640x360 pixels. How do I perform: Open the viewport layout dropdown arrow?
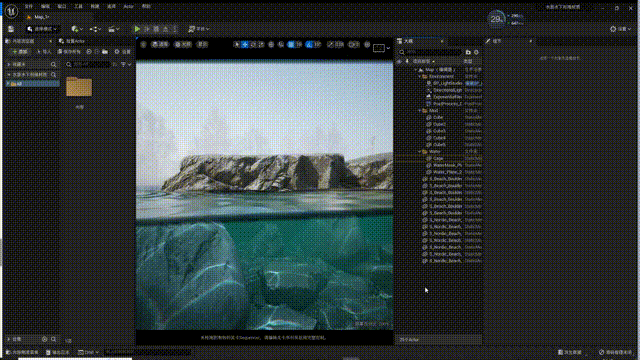click(388, 48)
